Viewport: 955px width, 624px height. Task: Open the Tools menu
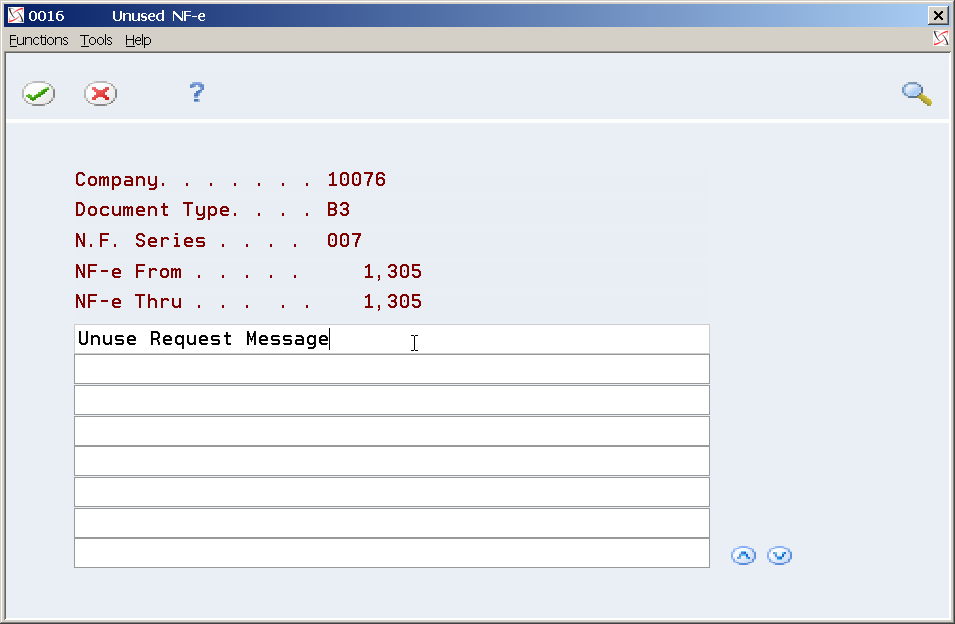(x=96, y=40)
